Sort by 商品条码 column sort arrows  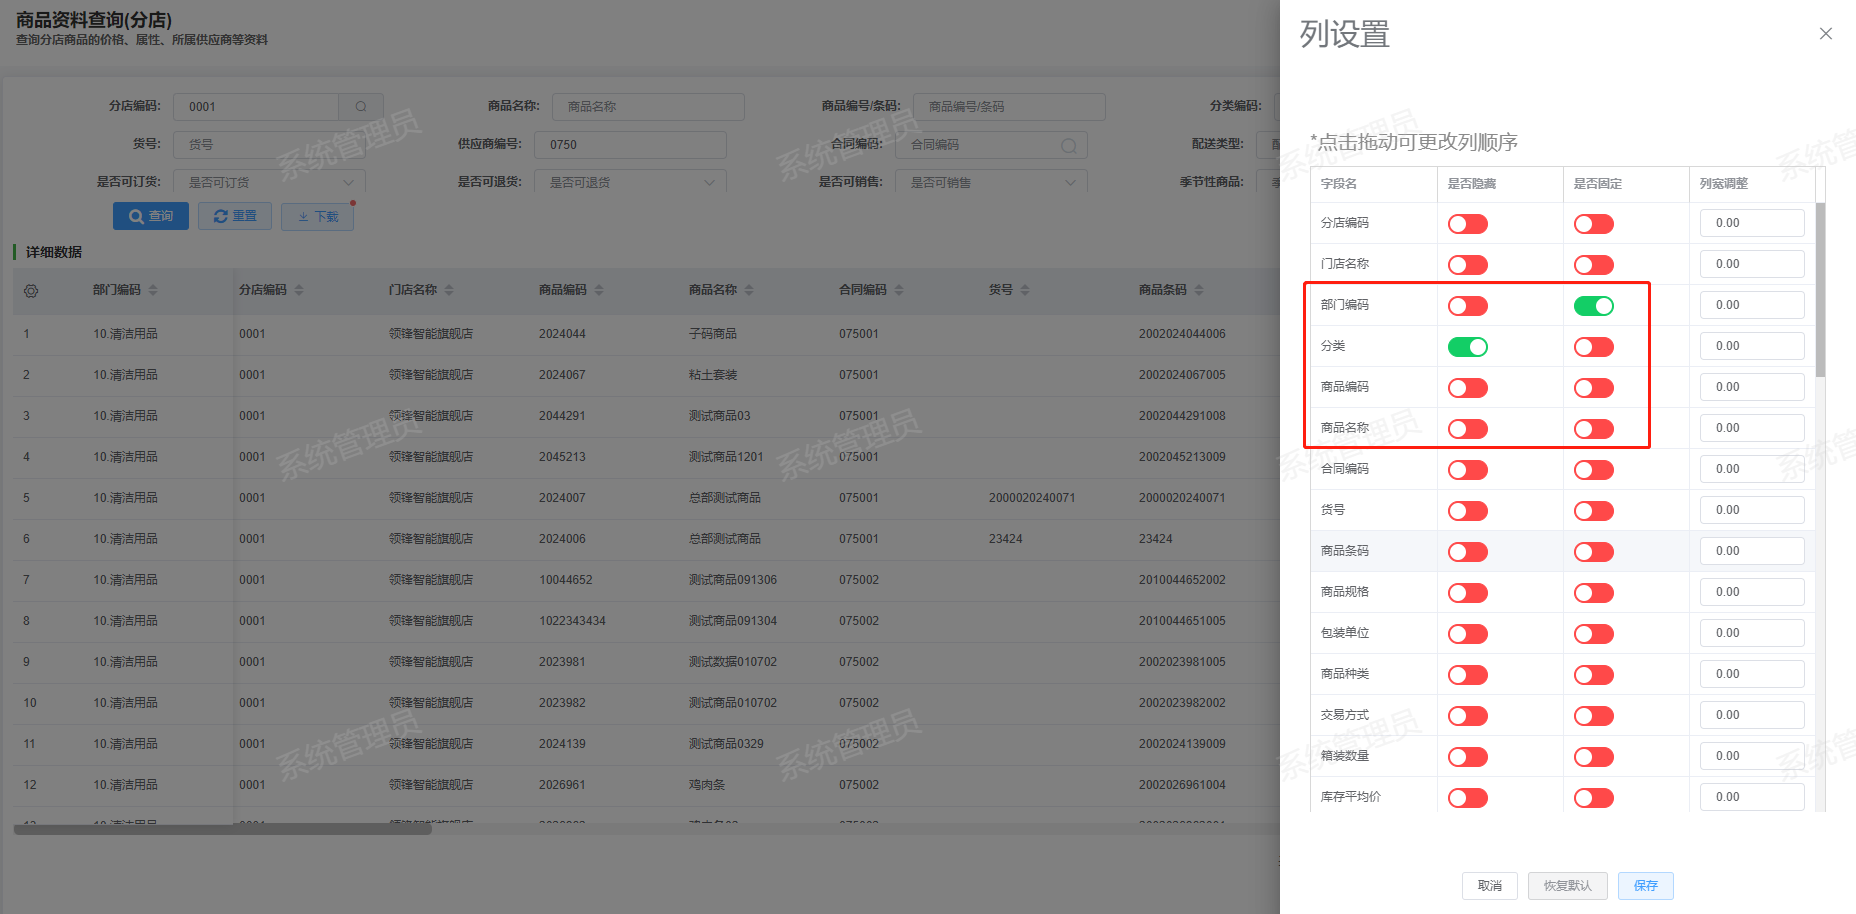tap(1199, 290)
